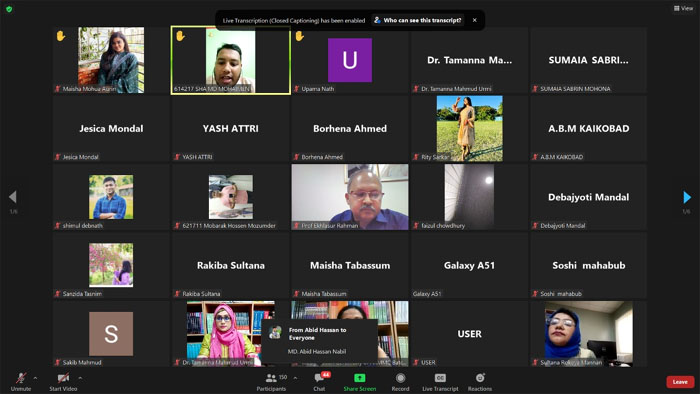Click muted mic icon on Borhena Ahmed tile
The image size is (700, 394).
(x=296, y=157)
